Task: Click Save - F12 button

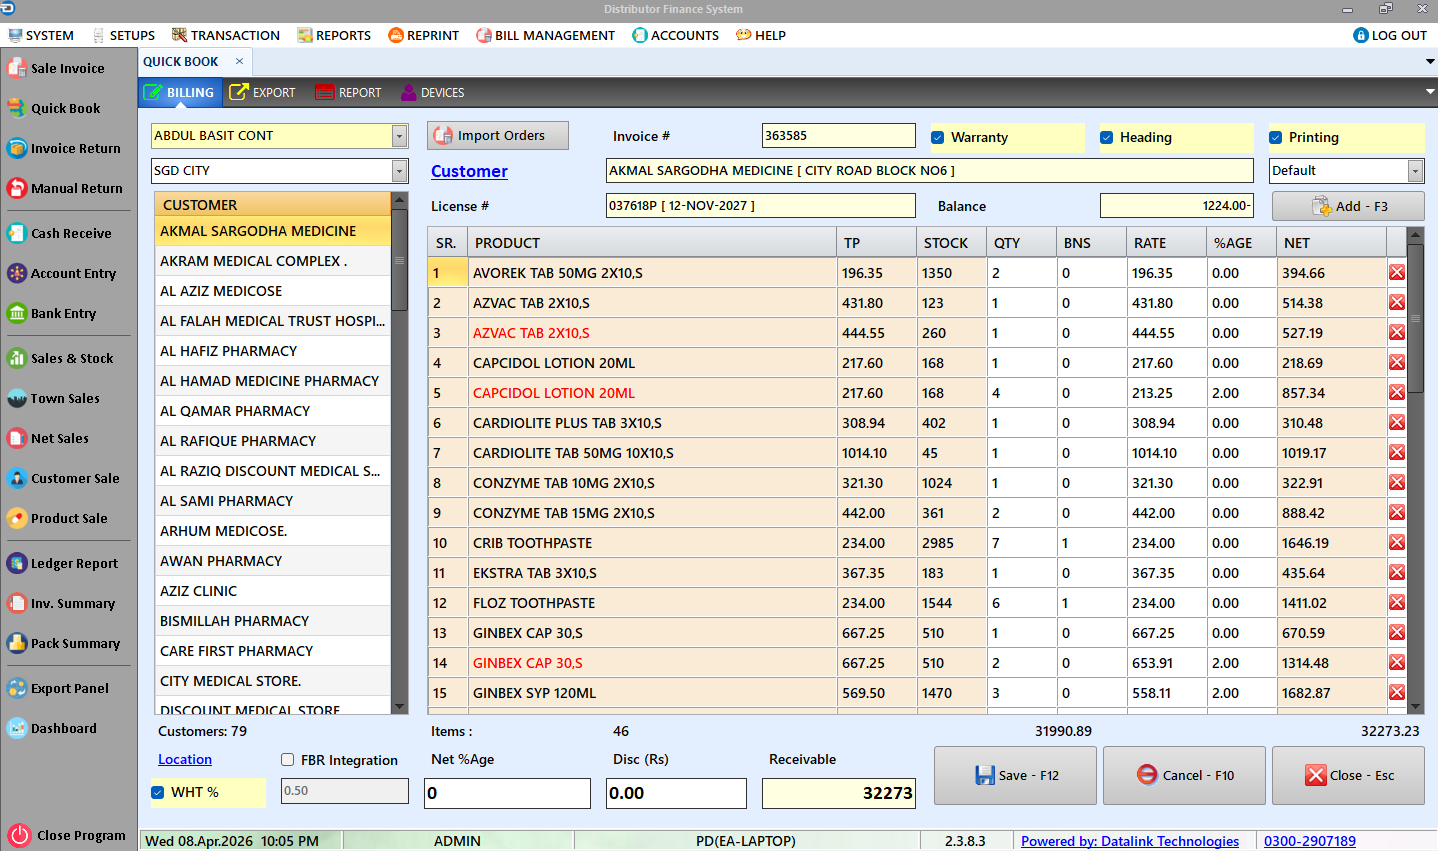Action: coord(1015,775)
